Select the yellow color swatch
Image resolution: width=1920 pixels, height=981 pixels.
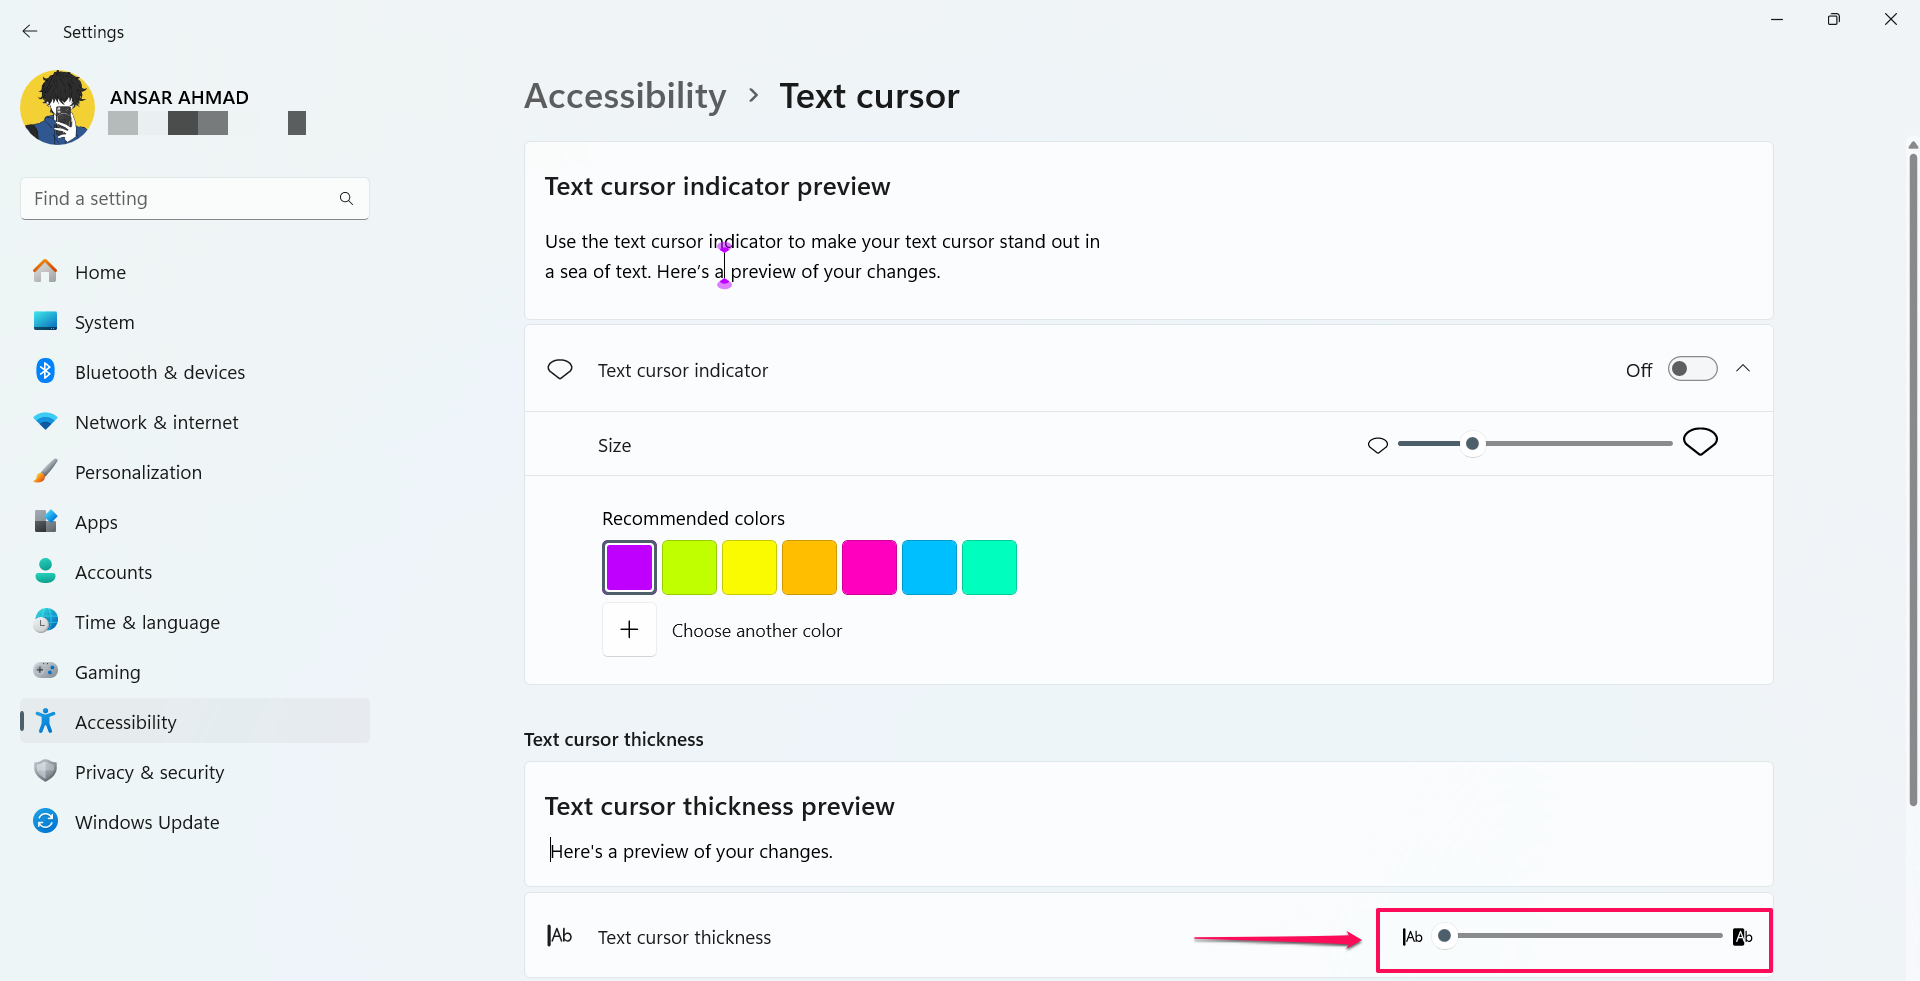pyautogui.click(x=749, y=568)
